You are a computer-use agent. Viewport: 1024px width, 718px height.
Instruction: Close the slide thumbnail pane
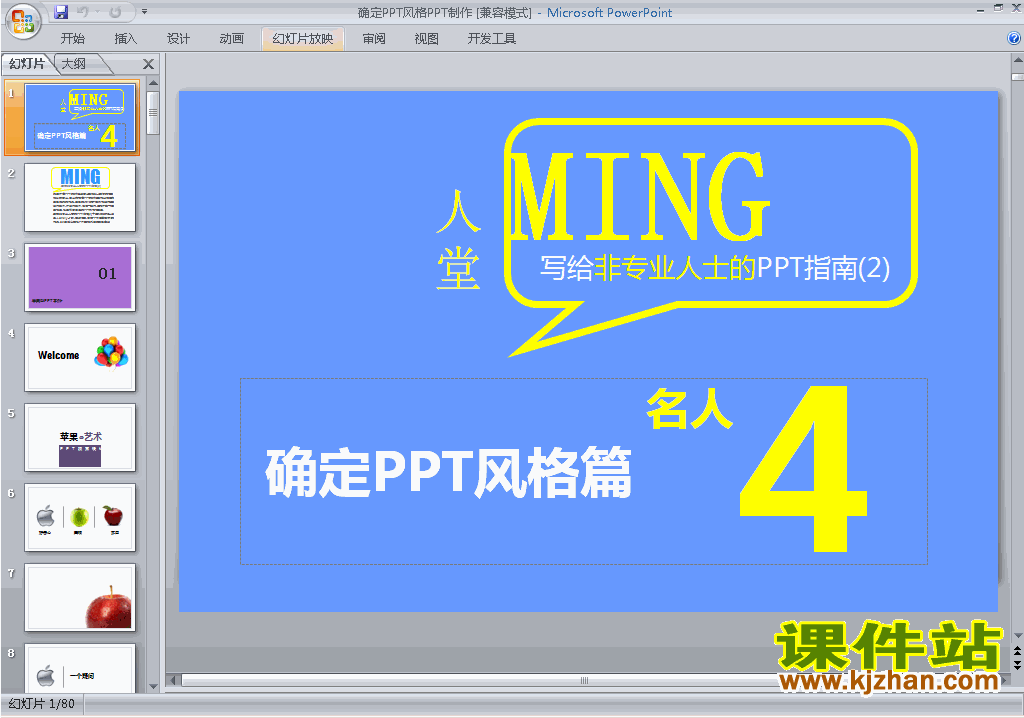tap(148, 64)
